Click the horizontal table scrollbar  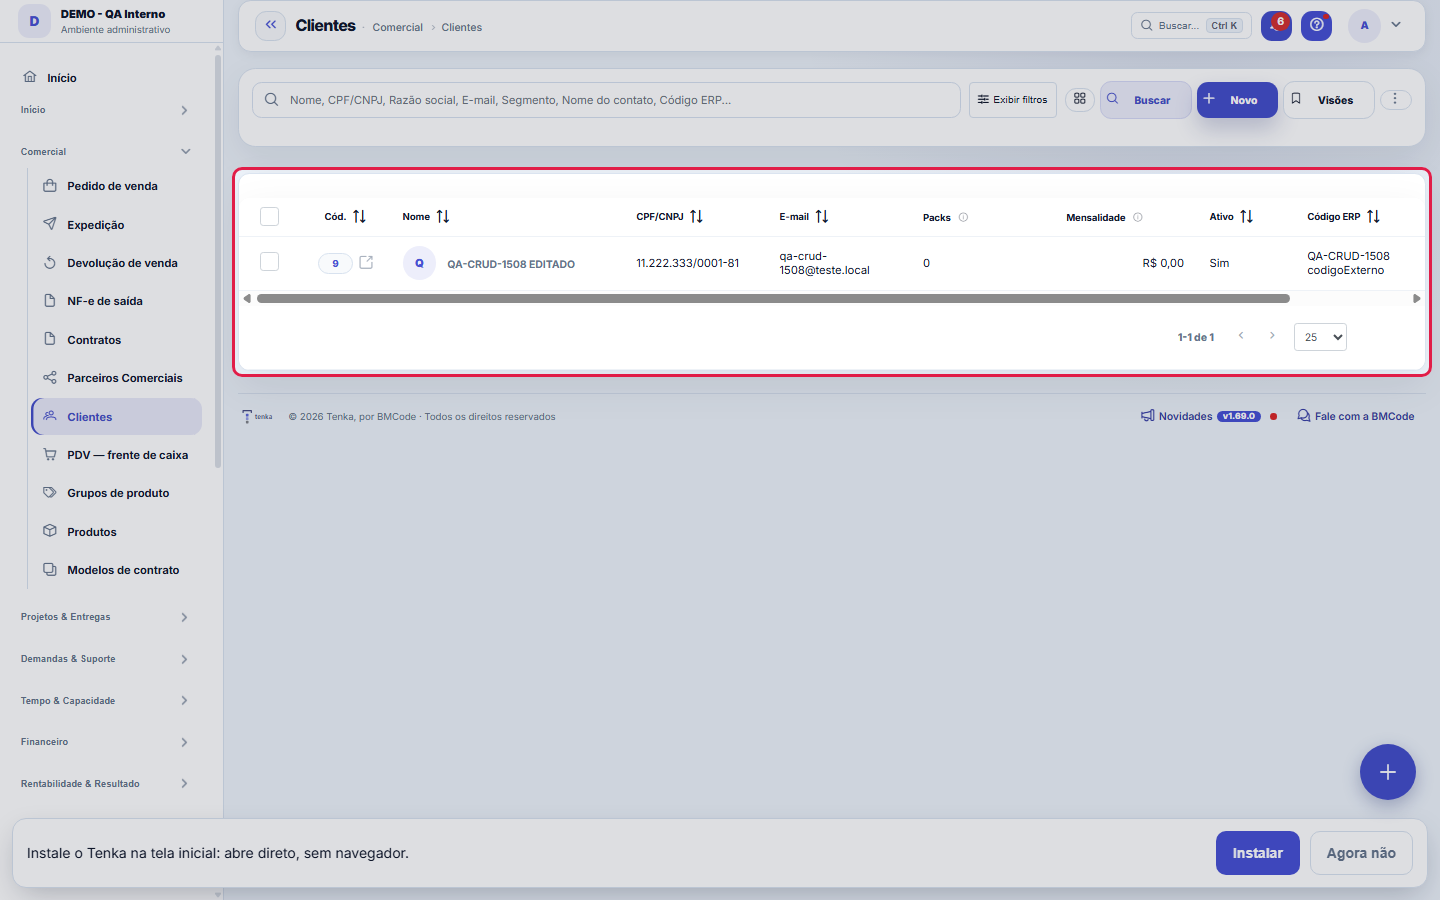tap(773, 298)
